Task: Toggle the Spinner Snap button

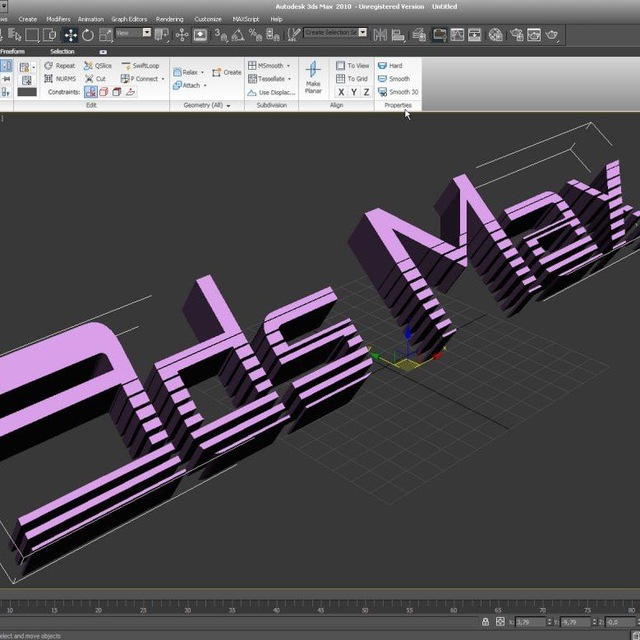Action: pos(273,35)
